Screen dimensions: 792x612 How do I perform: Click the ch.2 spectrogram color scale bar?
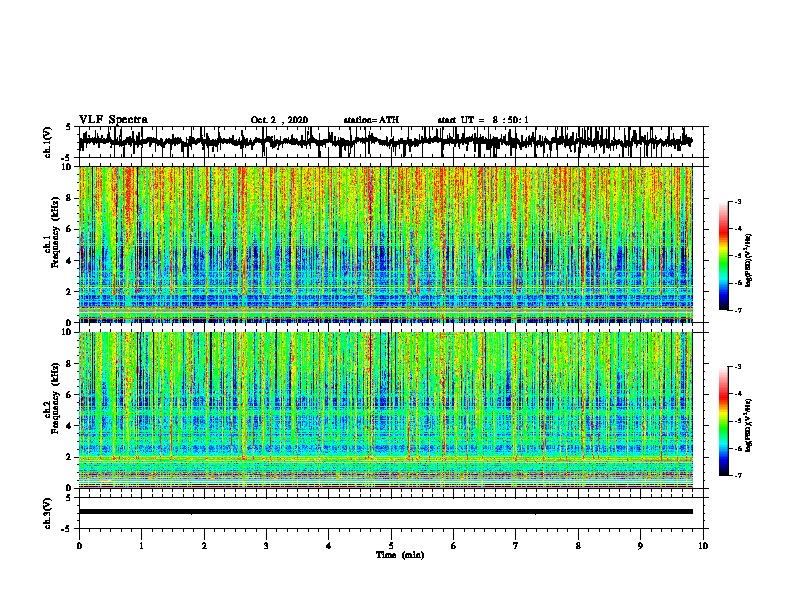point(723,421)
